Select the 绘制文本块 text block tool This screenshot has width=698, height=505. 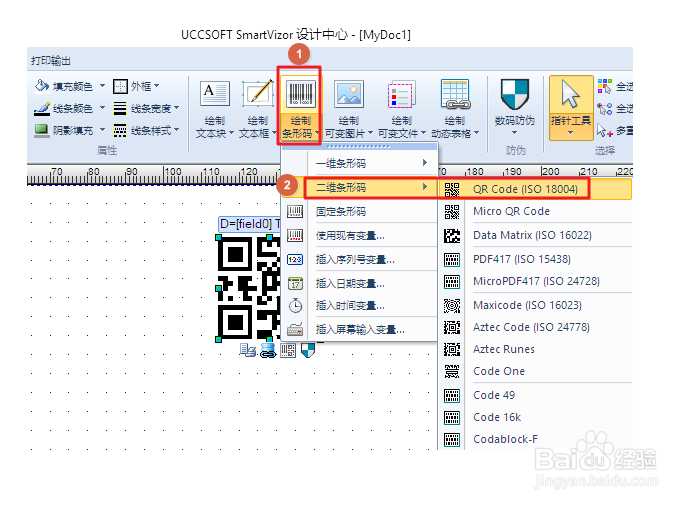coord(215,109)
